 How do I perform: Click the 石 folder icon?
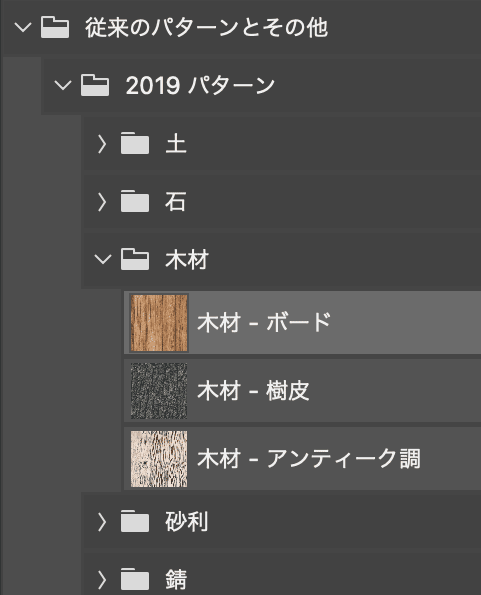coord(135,201)
